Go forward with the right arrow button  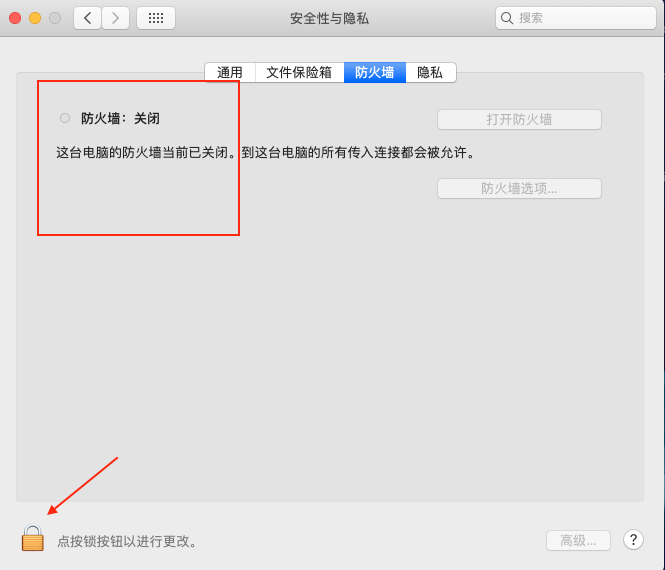point(115,18)
